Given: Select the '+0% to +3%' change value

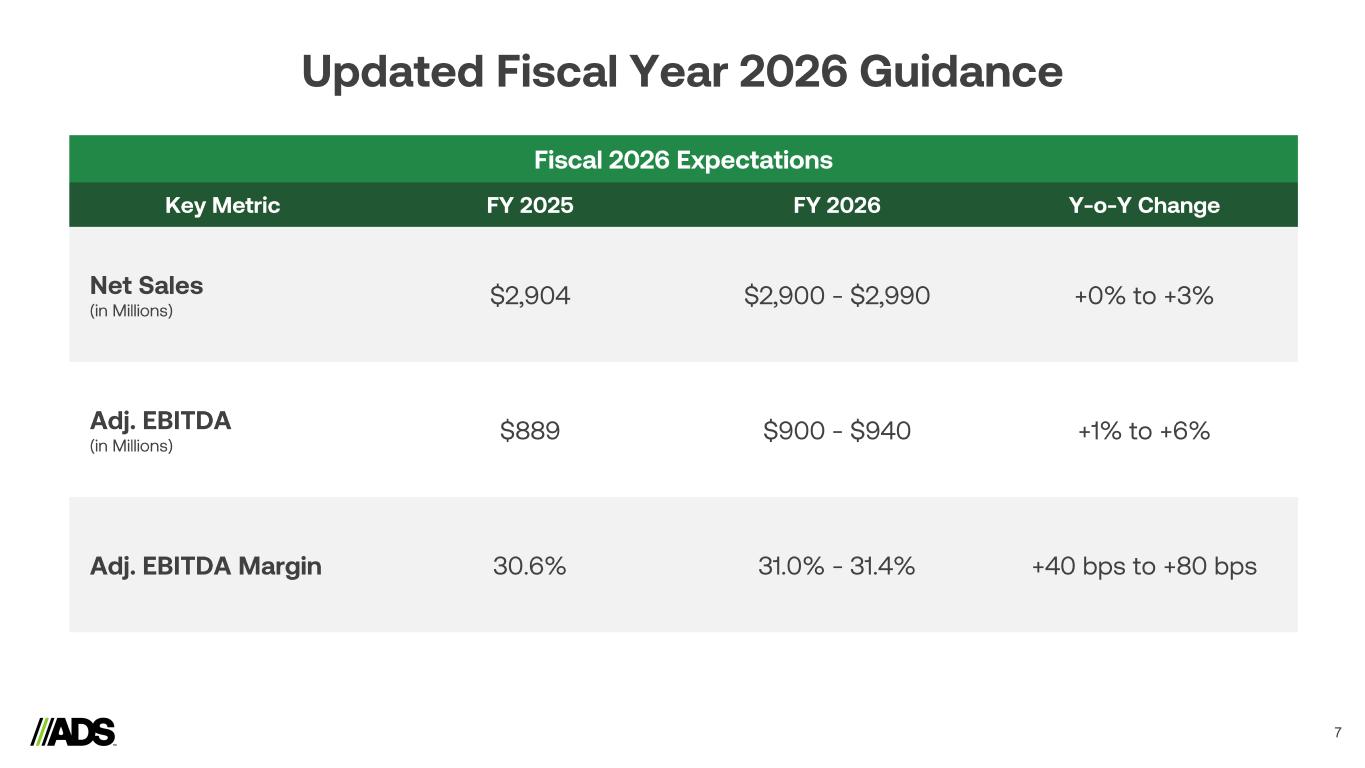Looking at the screenshot, I should click(x=1143, y=296).
